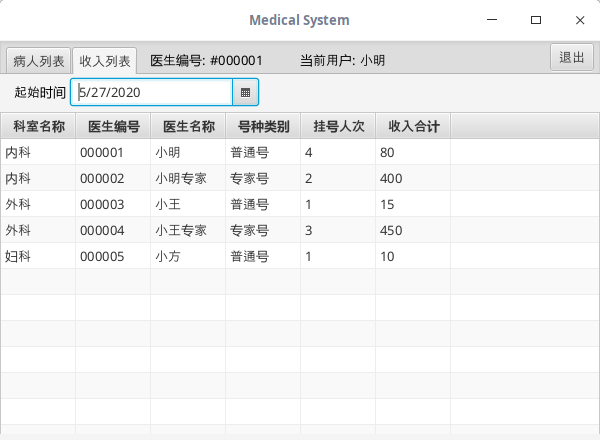Sort by 收入合计 column header

pos(413,126)
